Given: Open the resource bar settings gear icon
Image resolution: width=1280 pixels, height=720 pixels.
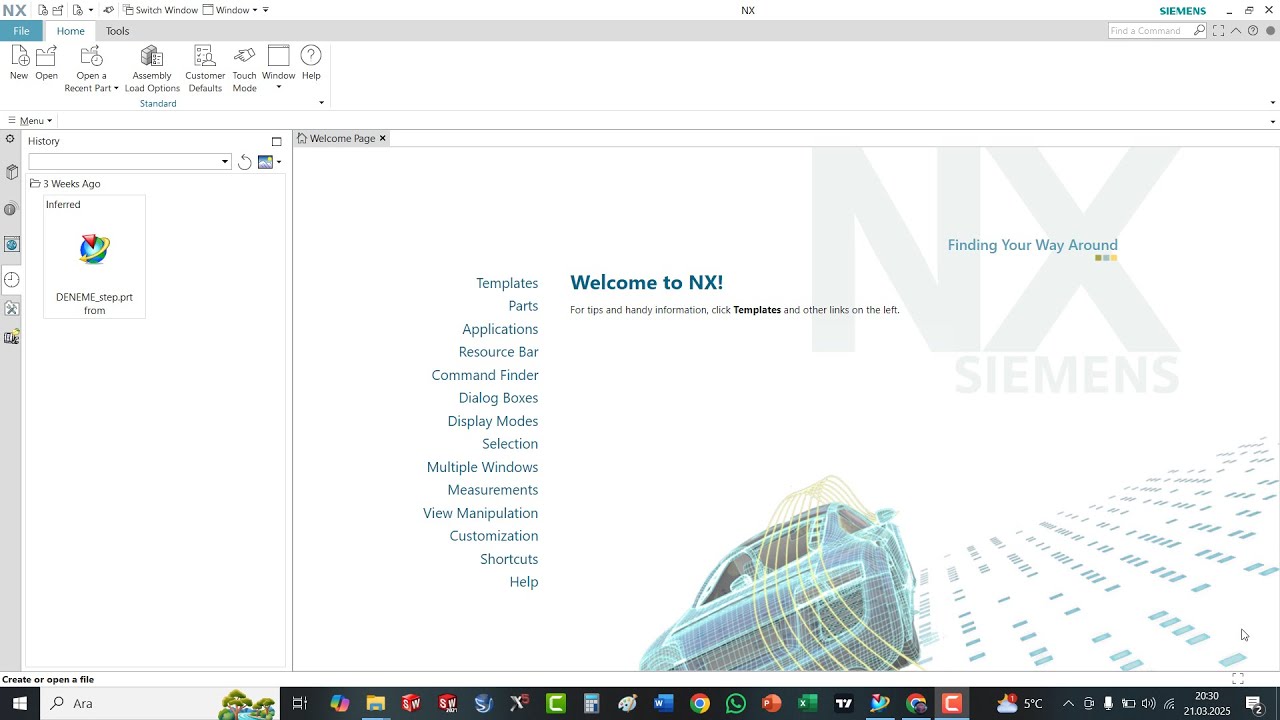Looking at the screenshot, I should click(x=10, y=139).
